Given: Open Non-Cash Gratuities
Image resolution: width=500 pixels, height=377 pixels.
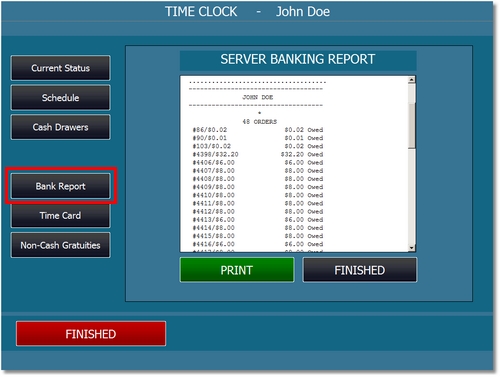Looking at the screenshot, I should (60, 245).
